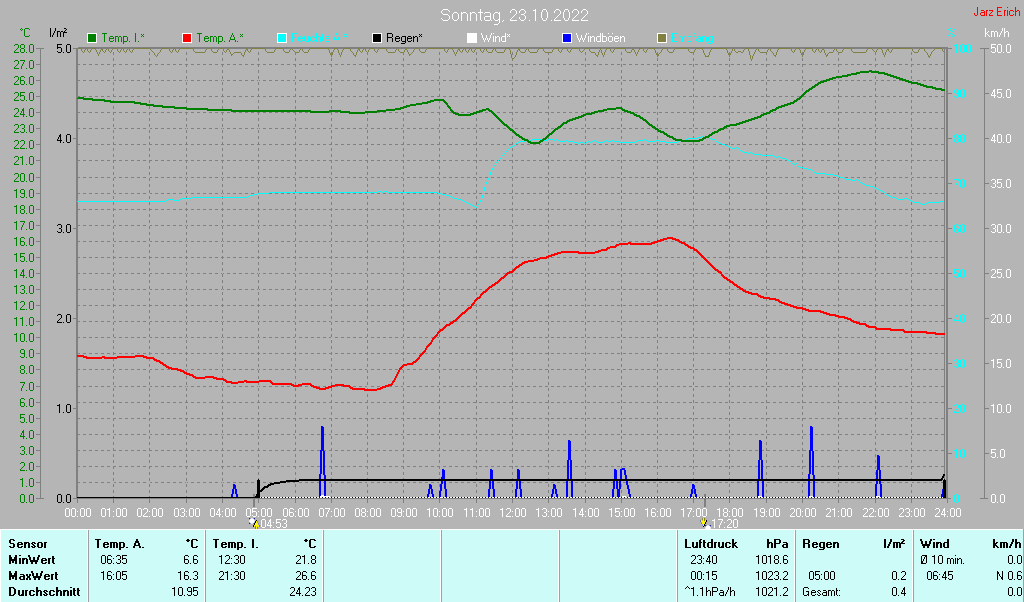Click the Temp. I. average value '24.23'
The height and width of the screenshot is (602, 1024).
303,592
